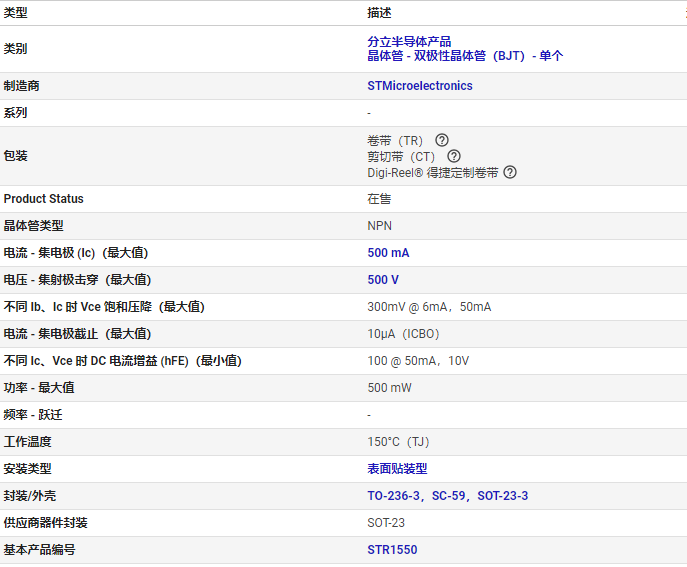Click help icon next to 剪切带 (CT)

pyautogui.click(x=454, y=156)
